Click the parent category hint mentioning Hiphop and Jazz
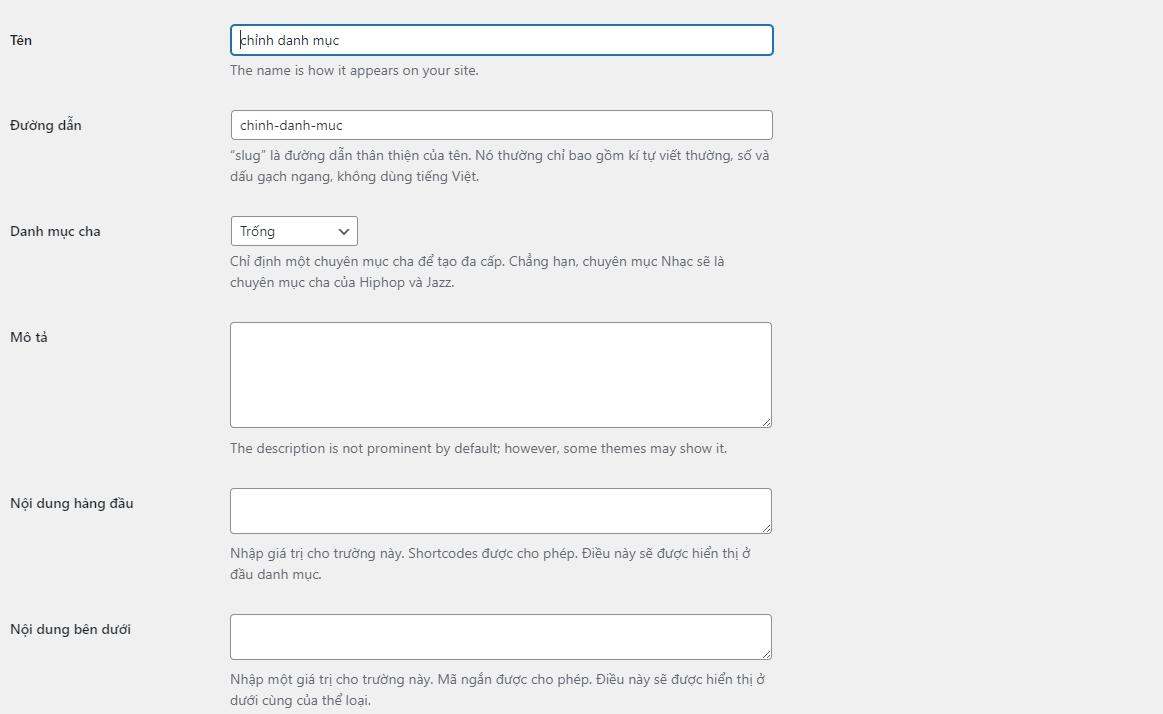The height and width of the screenshot is (714, 1163). point(476,272)
